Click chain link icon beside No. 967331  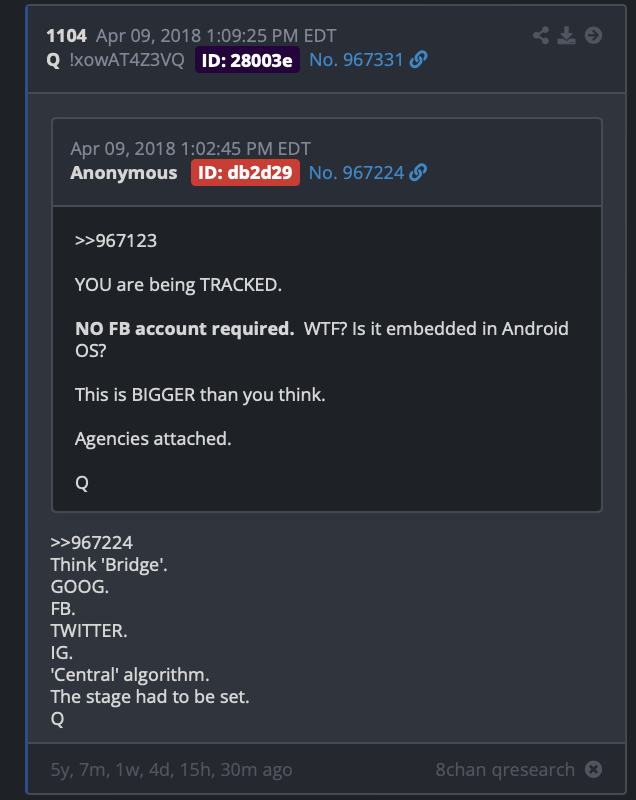point(418,60)
